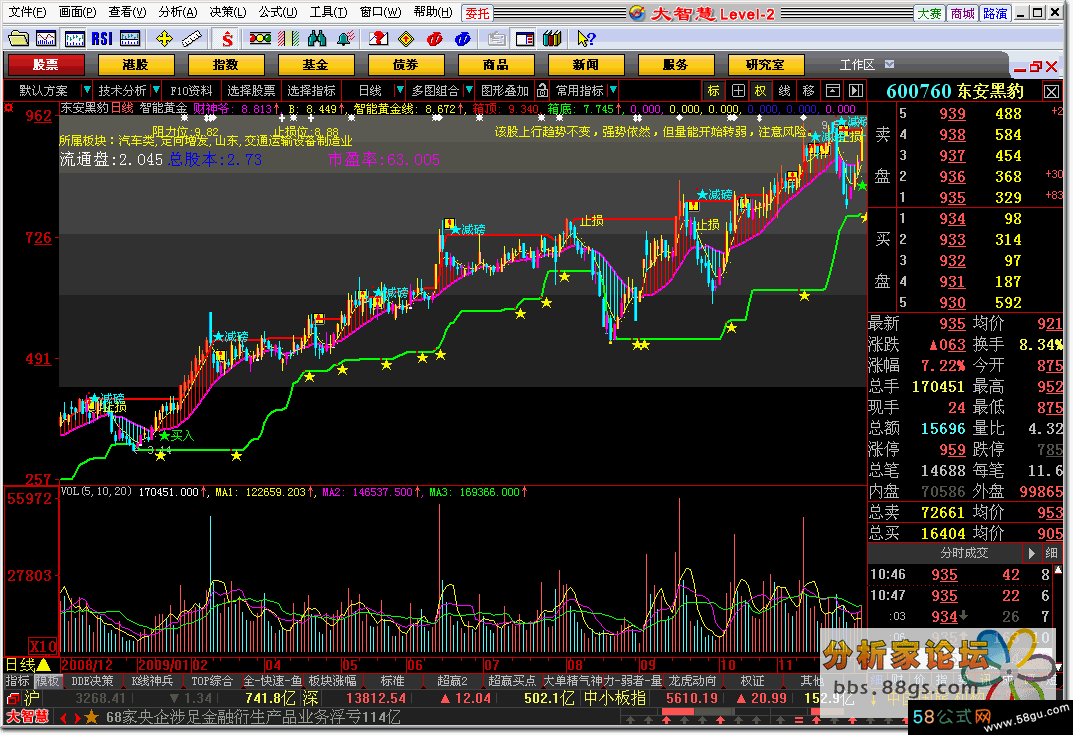Click the panel collapse-up icon beside 移
Image resolution: width=1073 pixels, height=735 pixels.
(832, 90)
